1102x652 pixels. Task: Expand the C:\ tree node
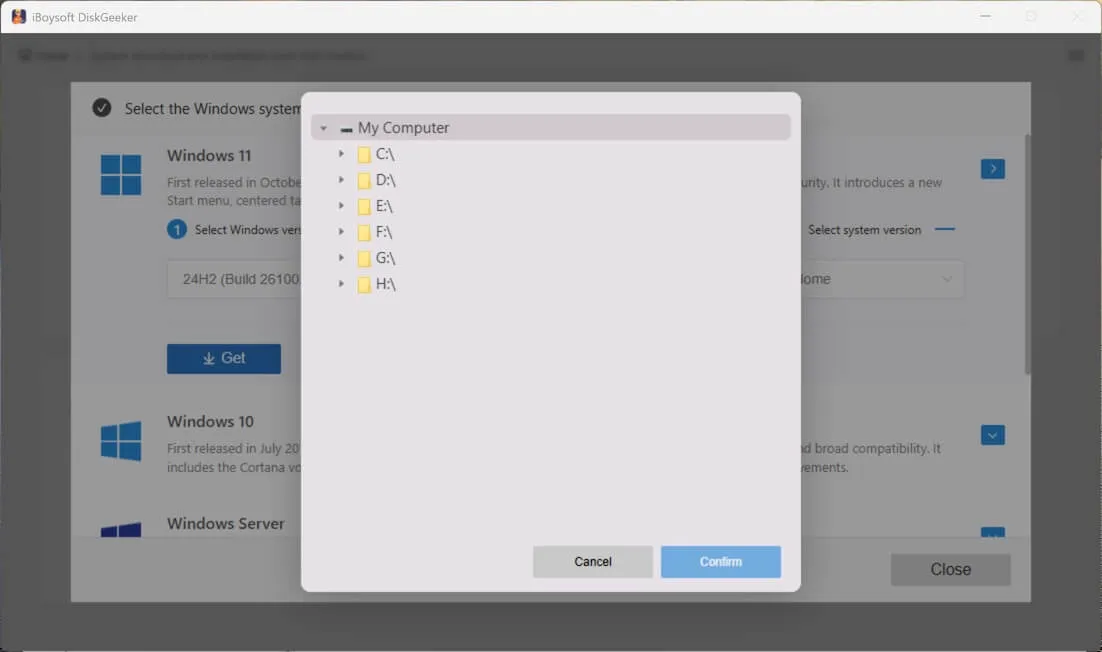coord(341,154)
